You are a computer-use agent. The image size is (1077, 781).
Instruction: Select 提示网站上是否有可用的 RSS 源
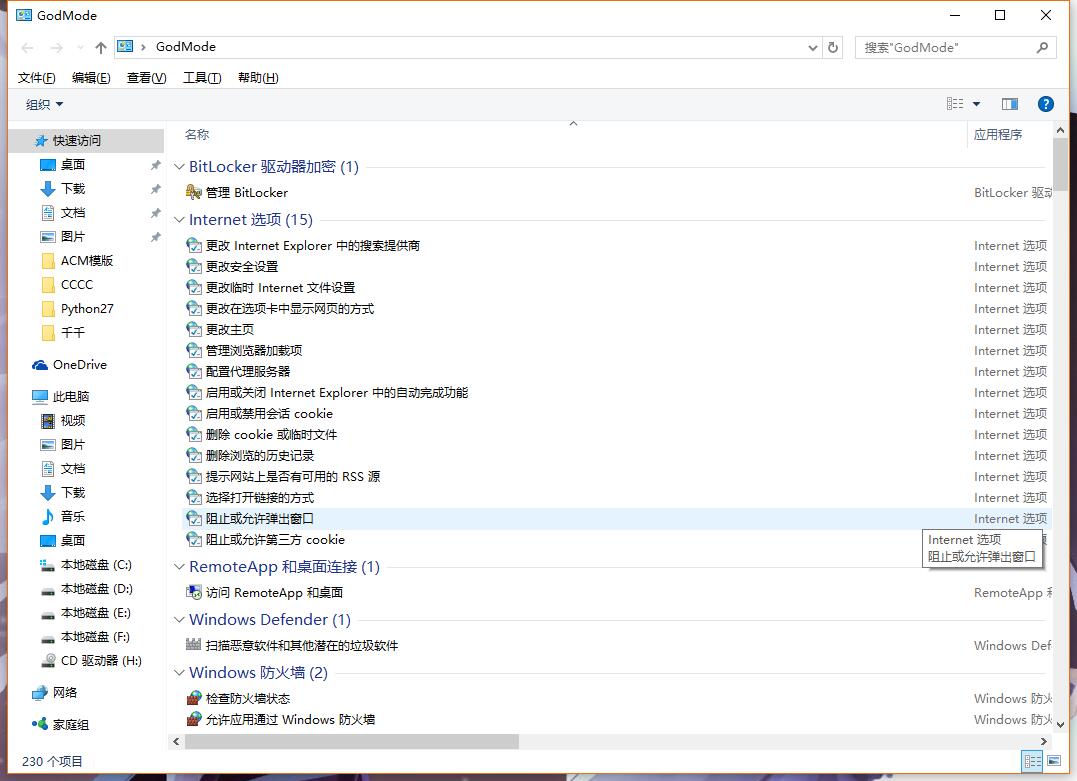293,477
